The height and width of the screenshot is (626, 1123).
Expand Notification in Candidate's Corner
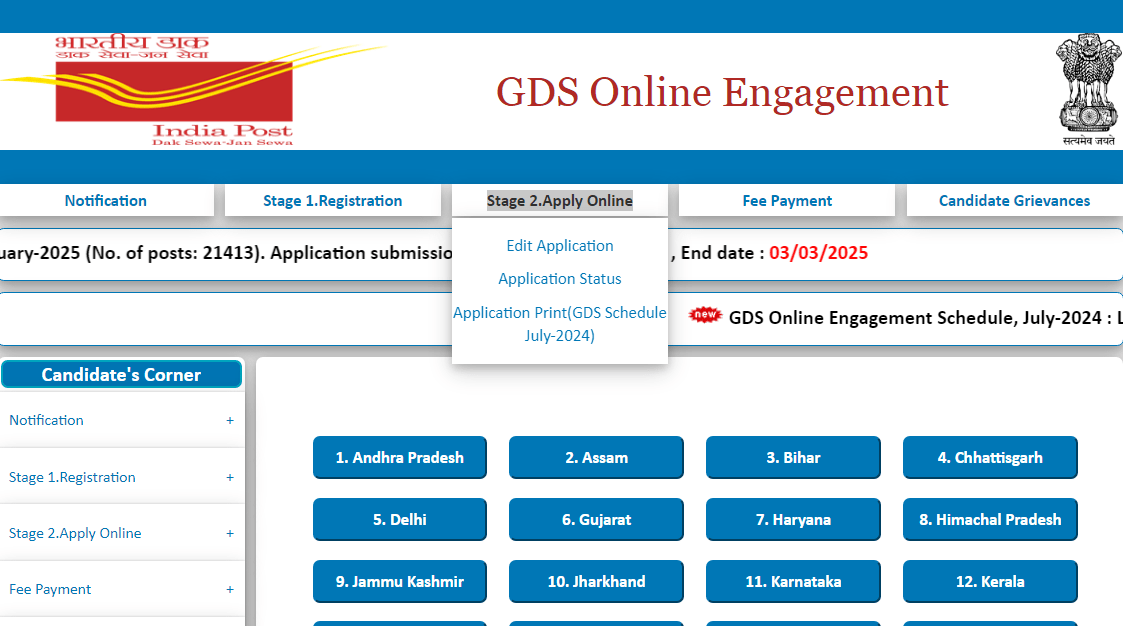pos(230,421)
